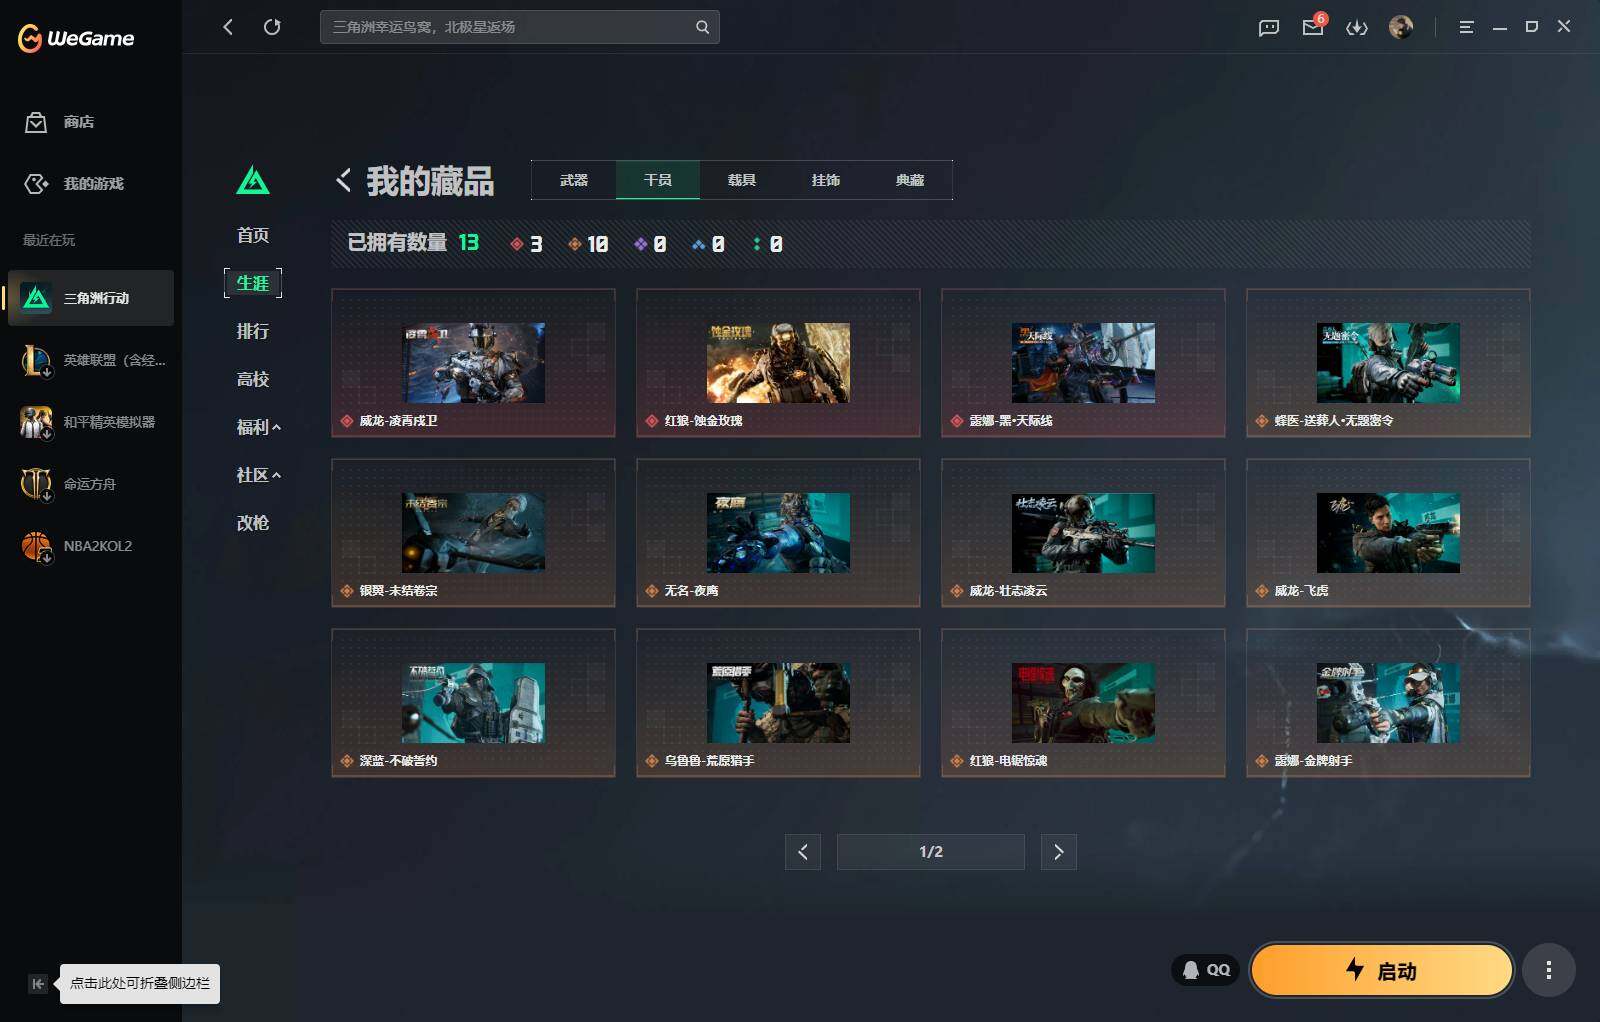Open the 红狼-电锯惊魂 skin card
The height and width of the screenshot is (1022, 1600).
(x=1083, y=703)
